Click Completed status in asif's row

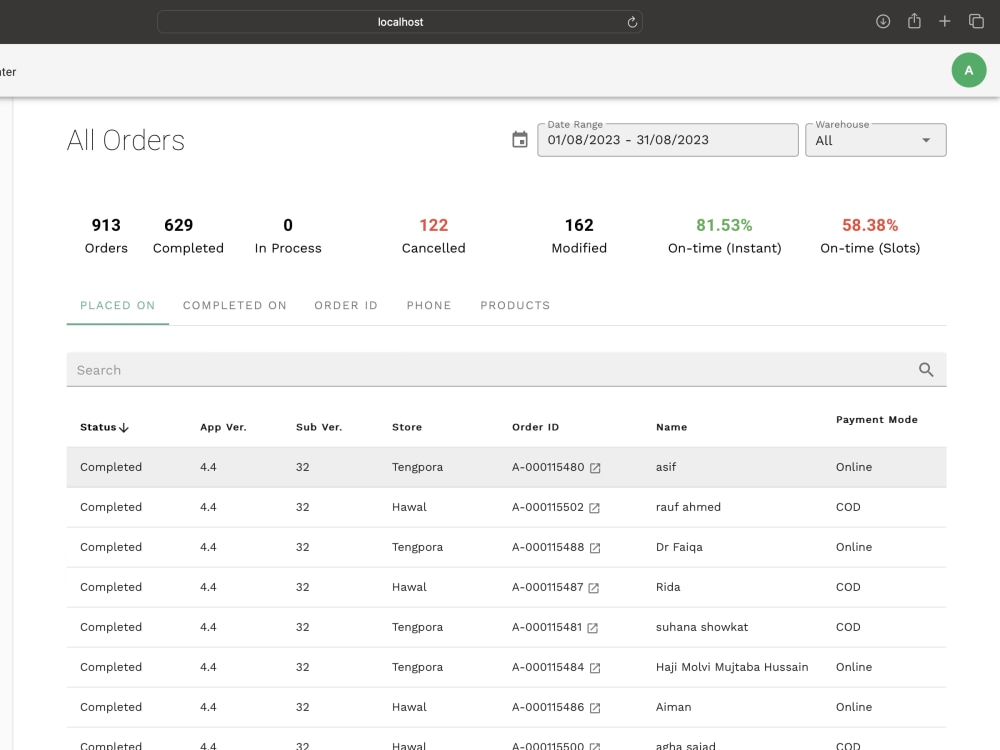(x=111, y=467)
